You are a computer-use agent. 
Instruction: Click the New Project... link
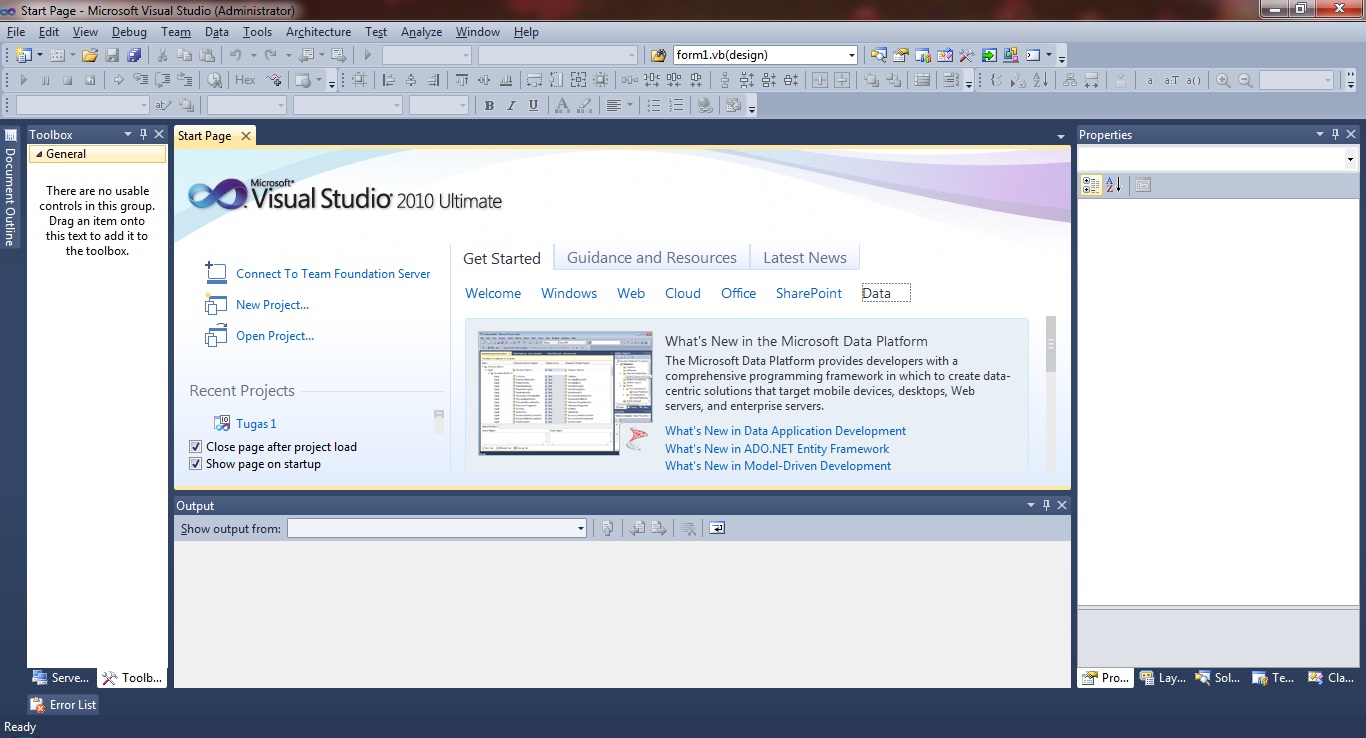click(x=272, y=305)
